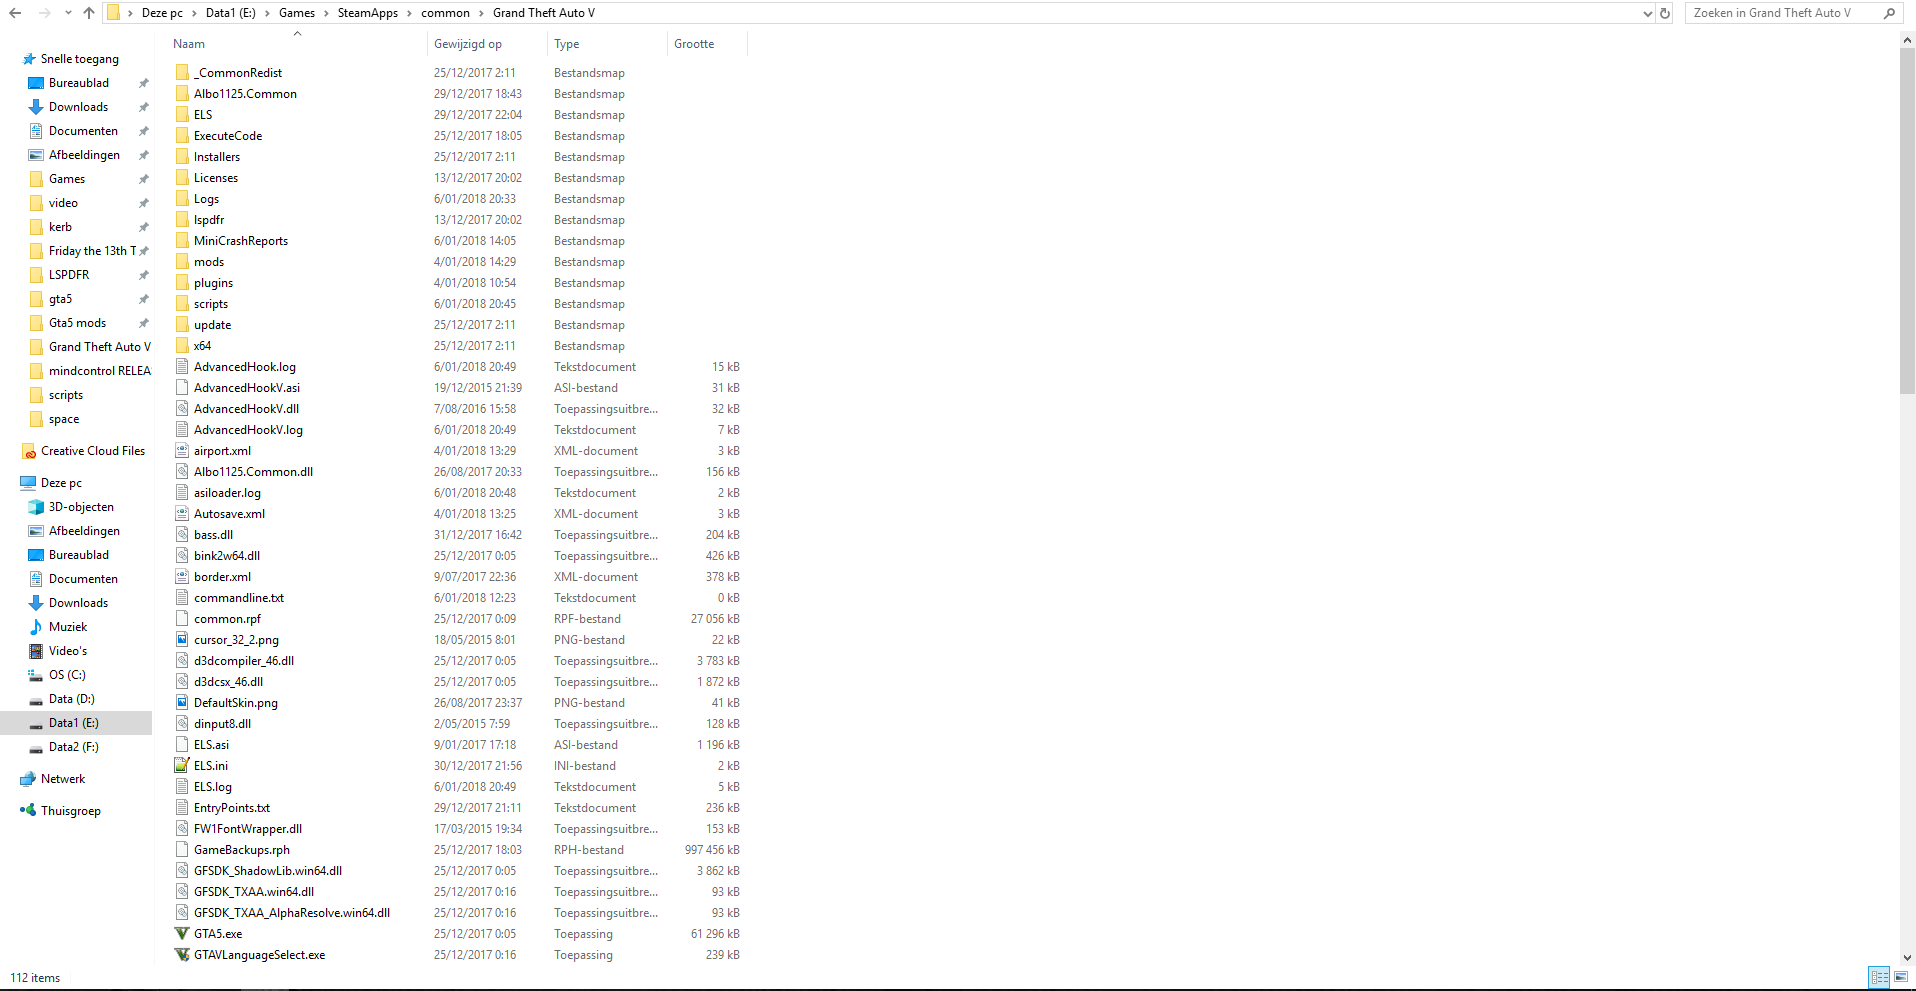Refresh the Grand Theft Auto V folder
The image size is (1916, 991).
(1665, 13)
